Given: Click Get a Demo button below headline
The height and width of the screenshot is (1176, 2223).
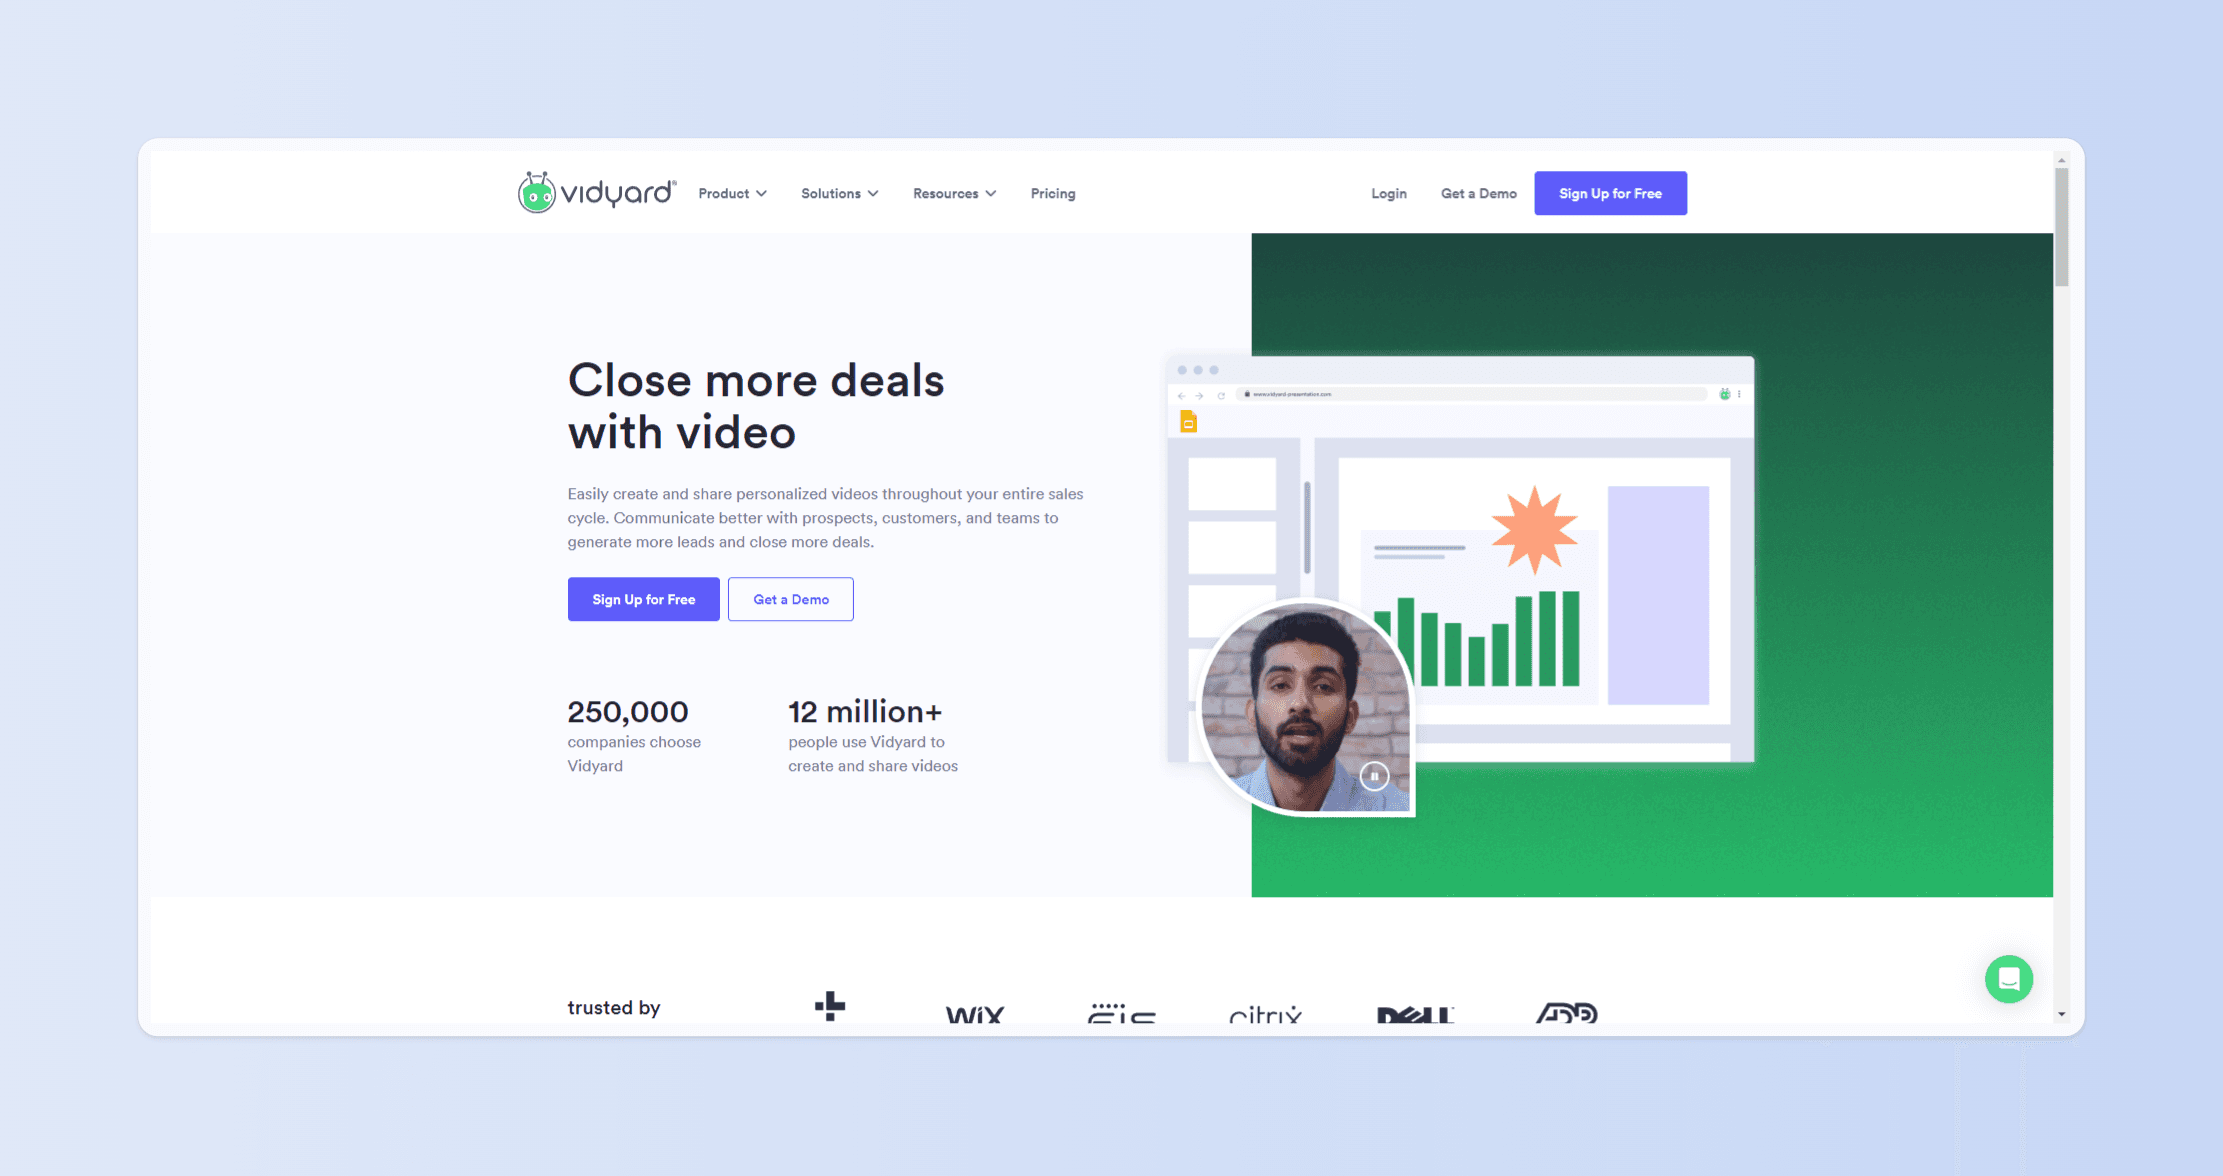Looking at the screenshot, I should click(790, 598).
